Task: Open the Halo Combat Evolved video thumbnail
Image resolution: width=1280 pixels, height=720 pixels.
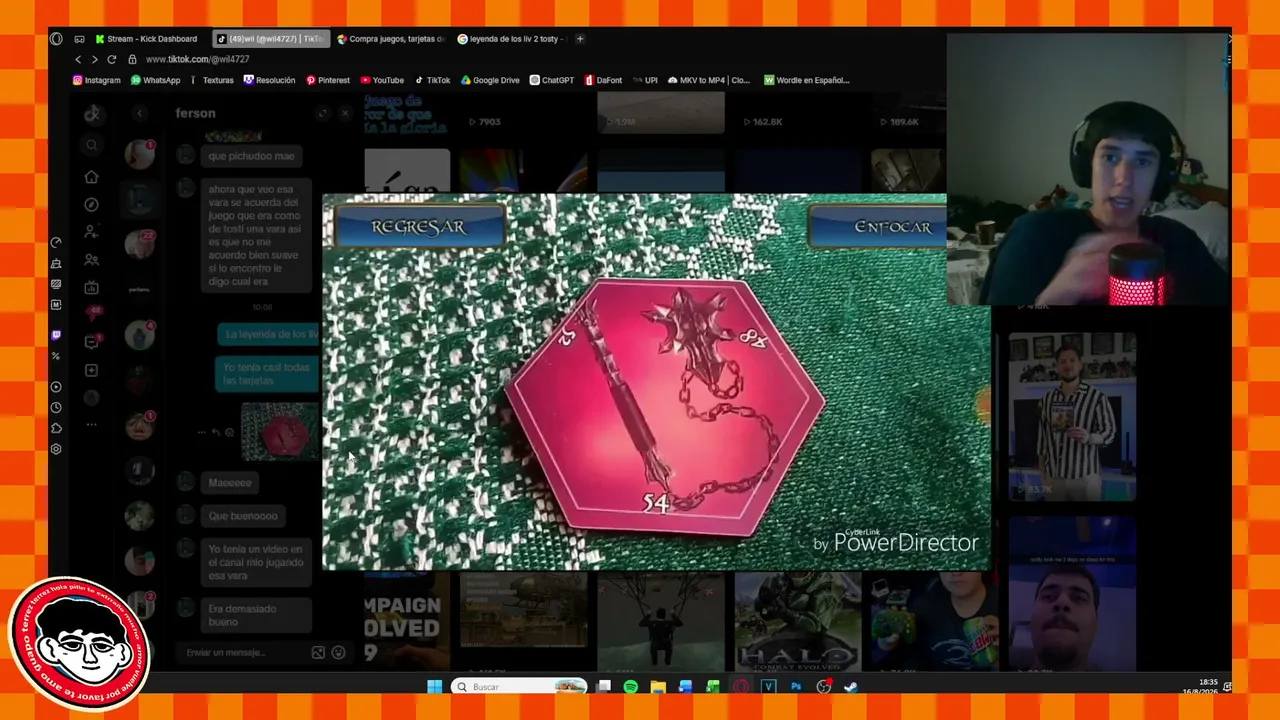Action: pyautogui.click(x=797, y=621)
